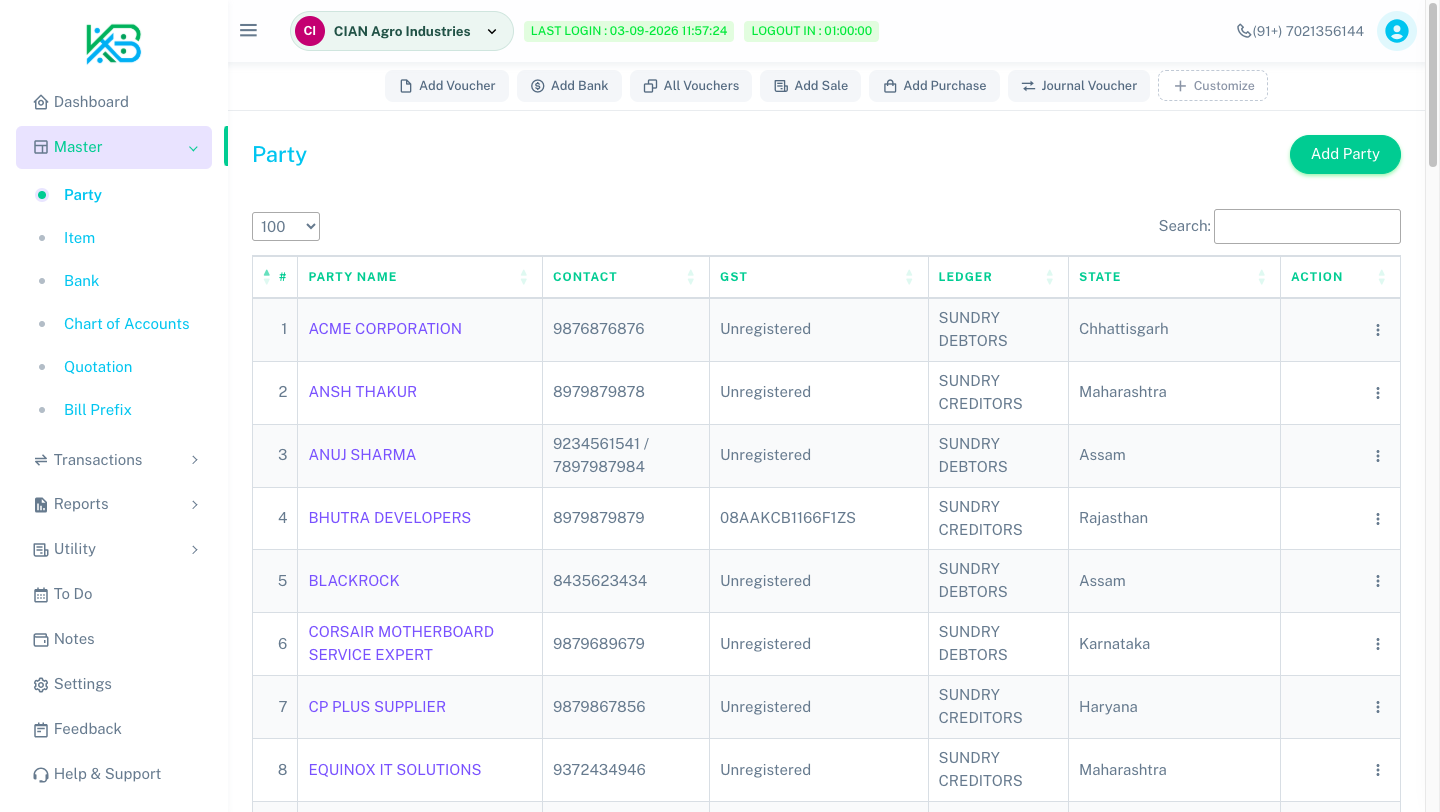Open row actions for CP PLUS SUPPLIER
This screenshot has width=1440, height=812.
tap(1378, 707)
